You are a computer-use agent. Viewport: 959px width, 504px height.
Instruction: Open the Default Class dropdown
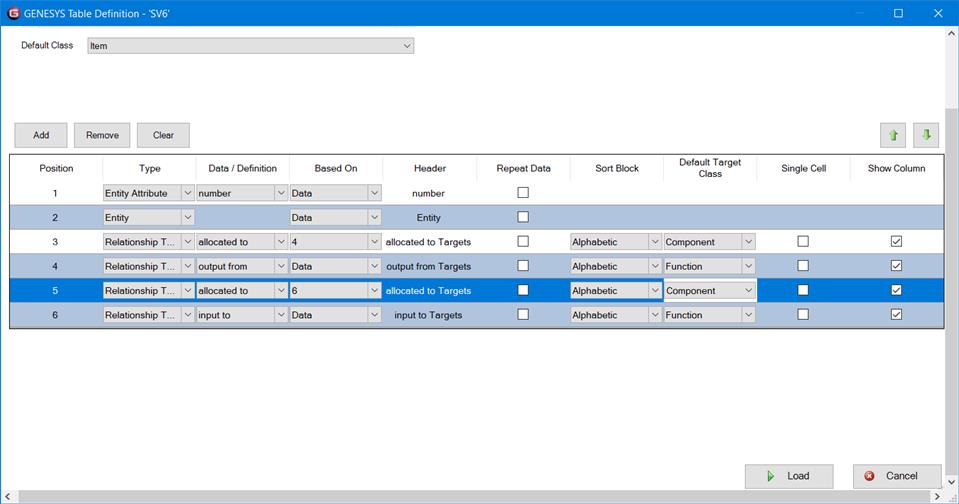[406, 46]
